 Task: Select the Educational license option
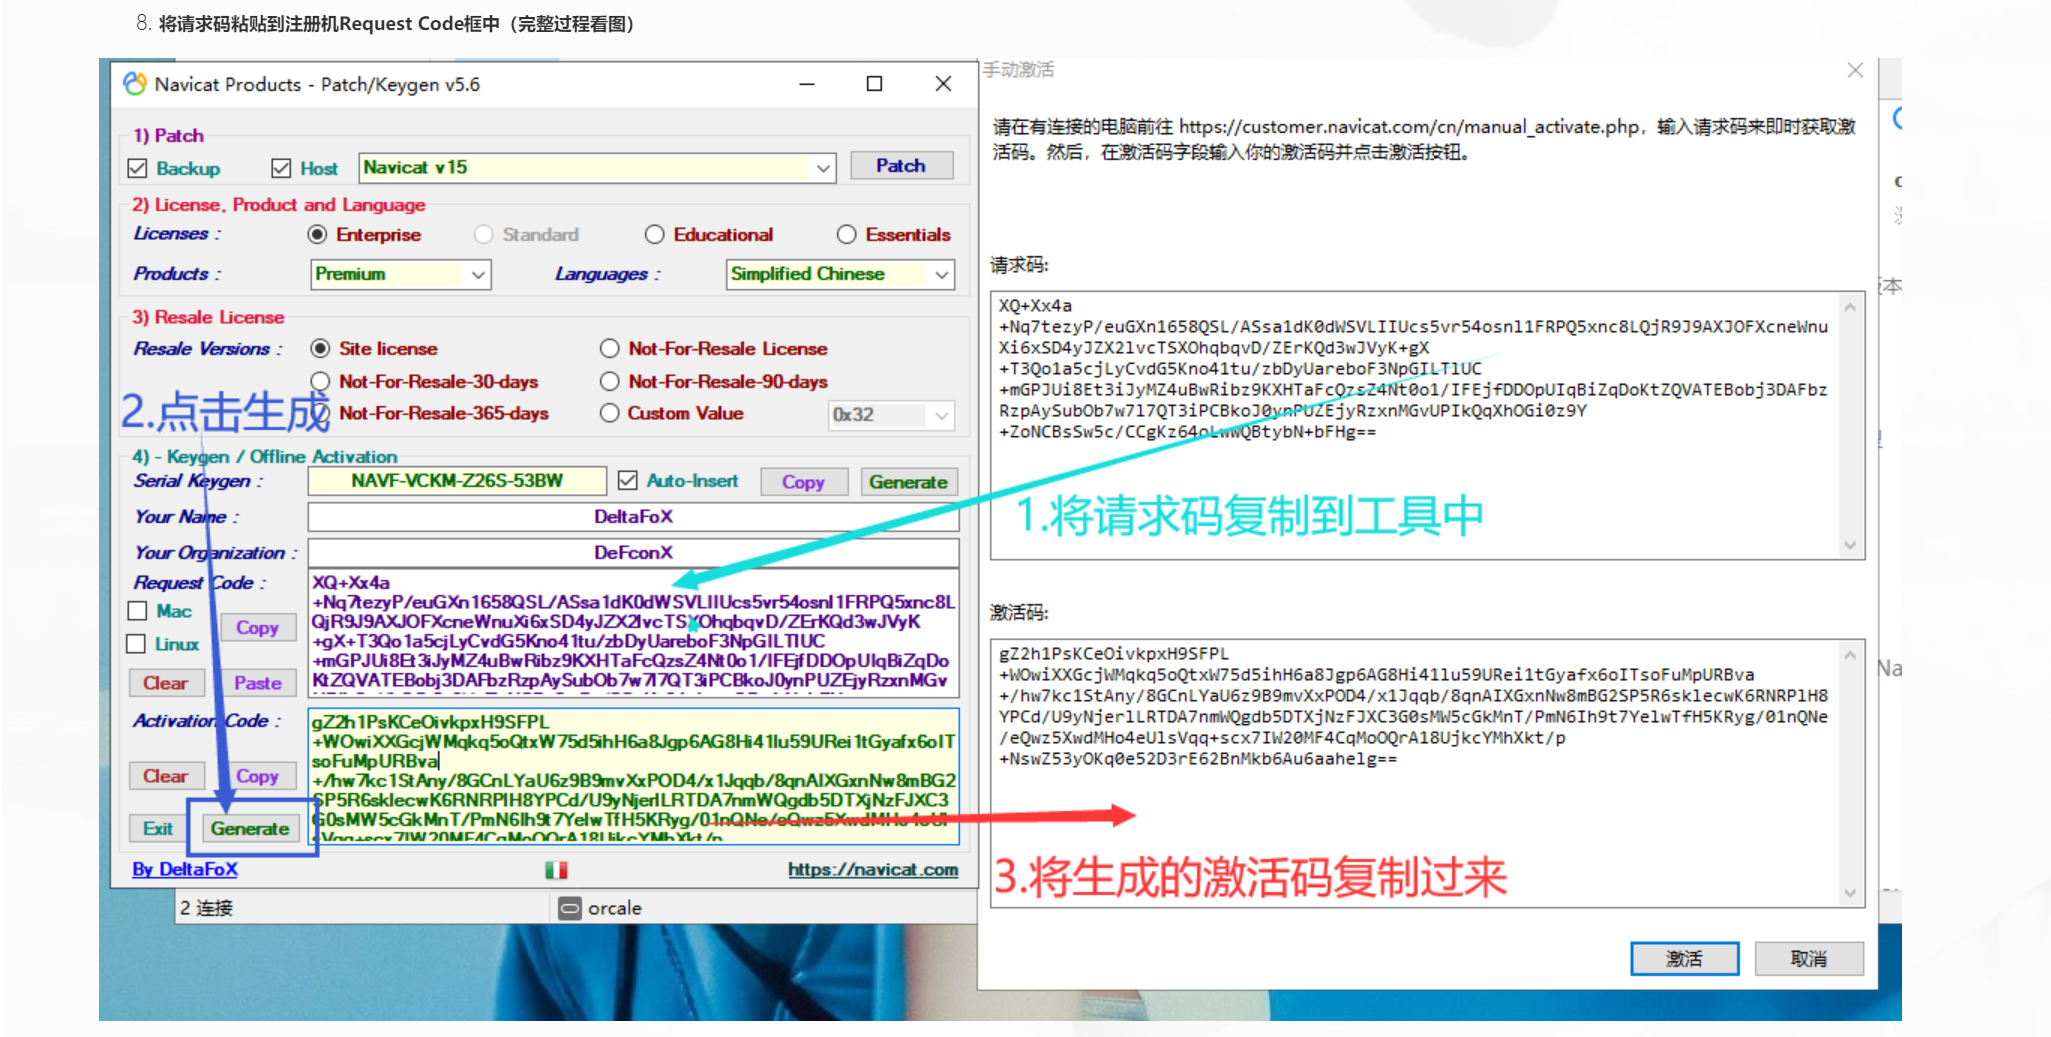pyautogui.click(x=654, y=234)
